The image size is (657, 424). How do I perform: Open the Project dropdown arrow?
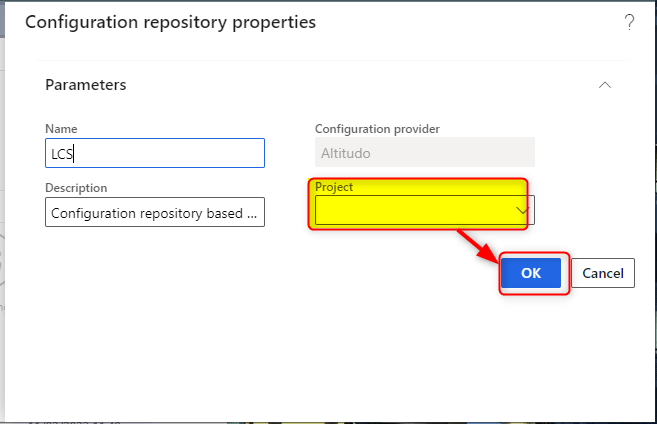click(x=521, y=210)
